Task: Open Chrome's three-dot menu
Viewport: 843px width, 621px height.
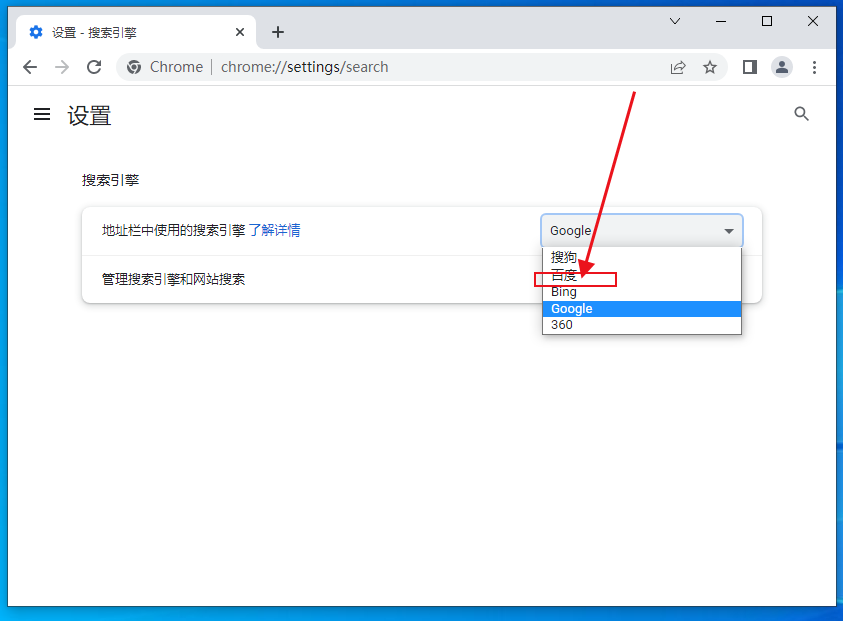Action: (814, 67)
